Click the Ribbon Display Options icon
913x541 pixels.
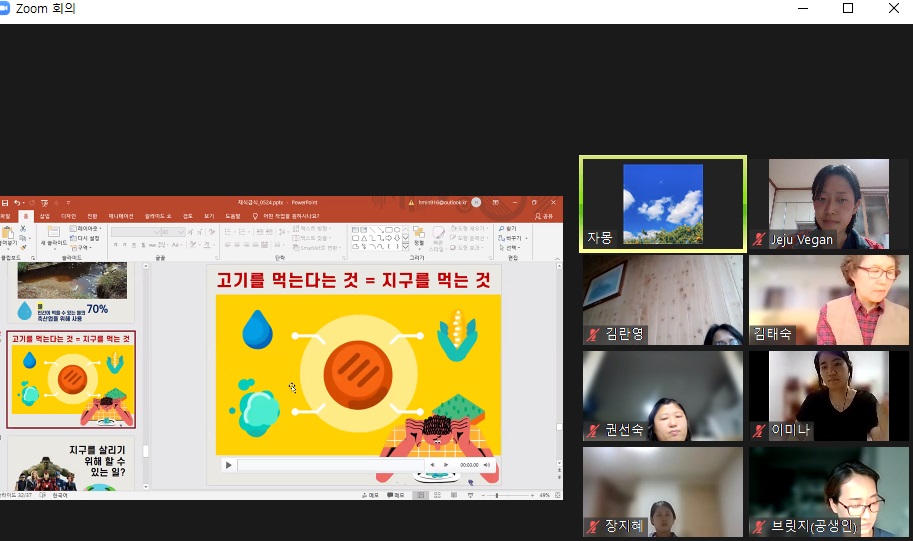496,203
